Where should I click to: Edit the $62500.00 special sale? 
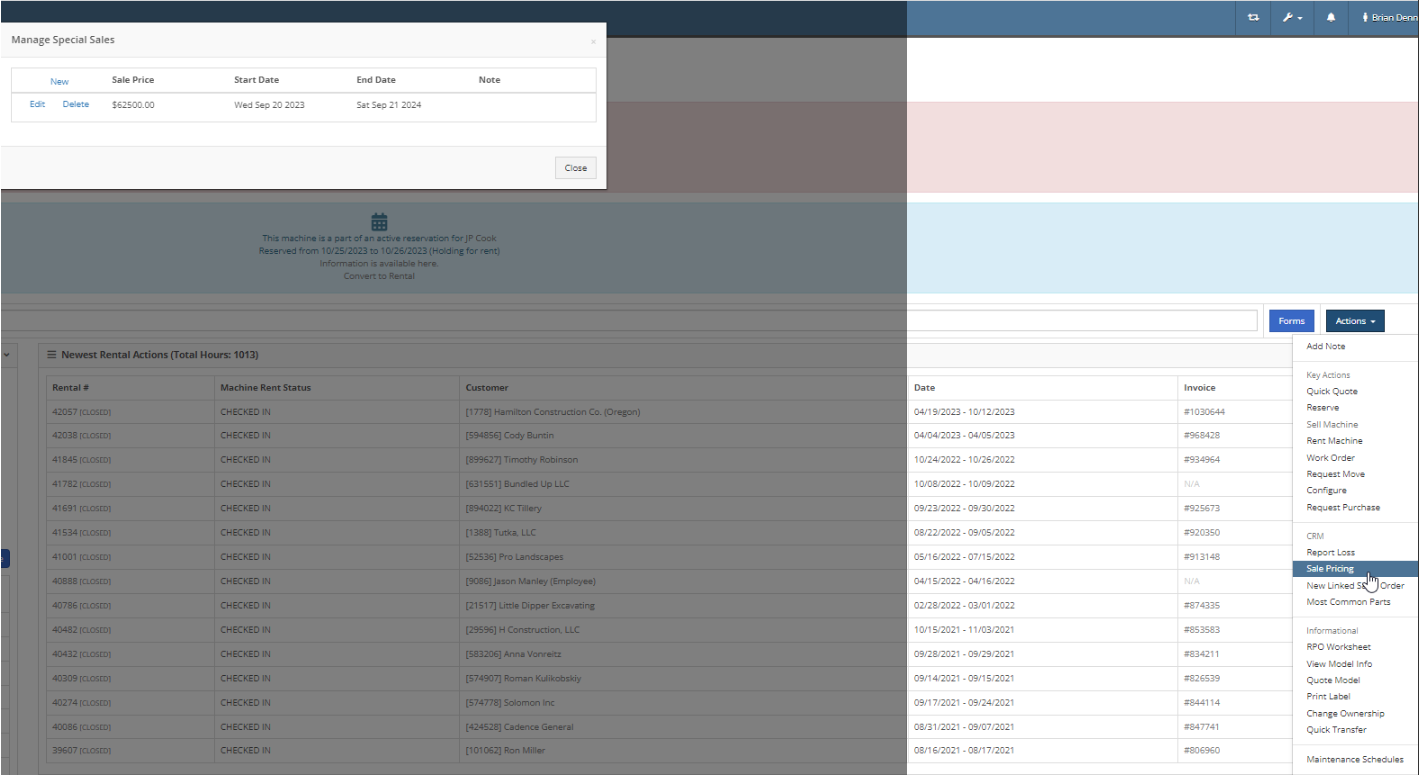point(37,104)
